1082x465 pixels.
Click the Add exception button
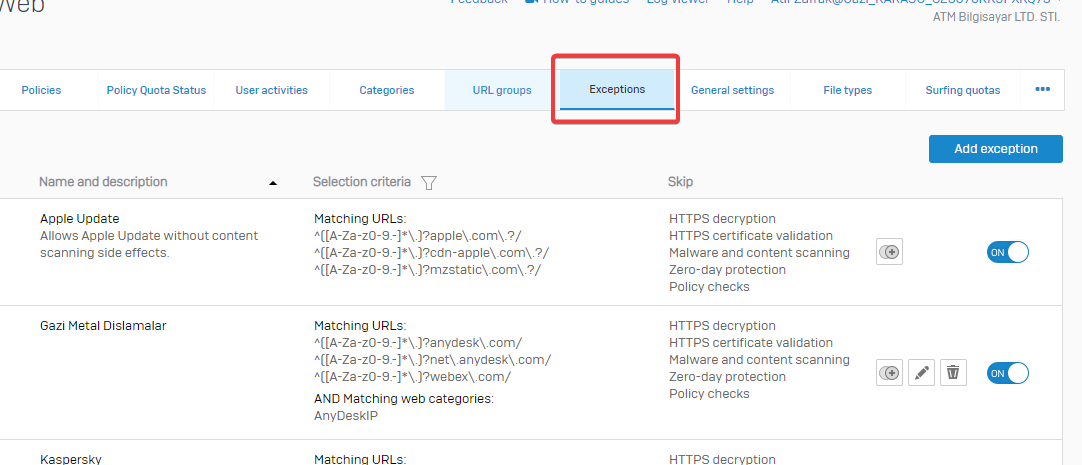(995, 149)
